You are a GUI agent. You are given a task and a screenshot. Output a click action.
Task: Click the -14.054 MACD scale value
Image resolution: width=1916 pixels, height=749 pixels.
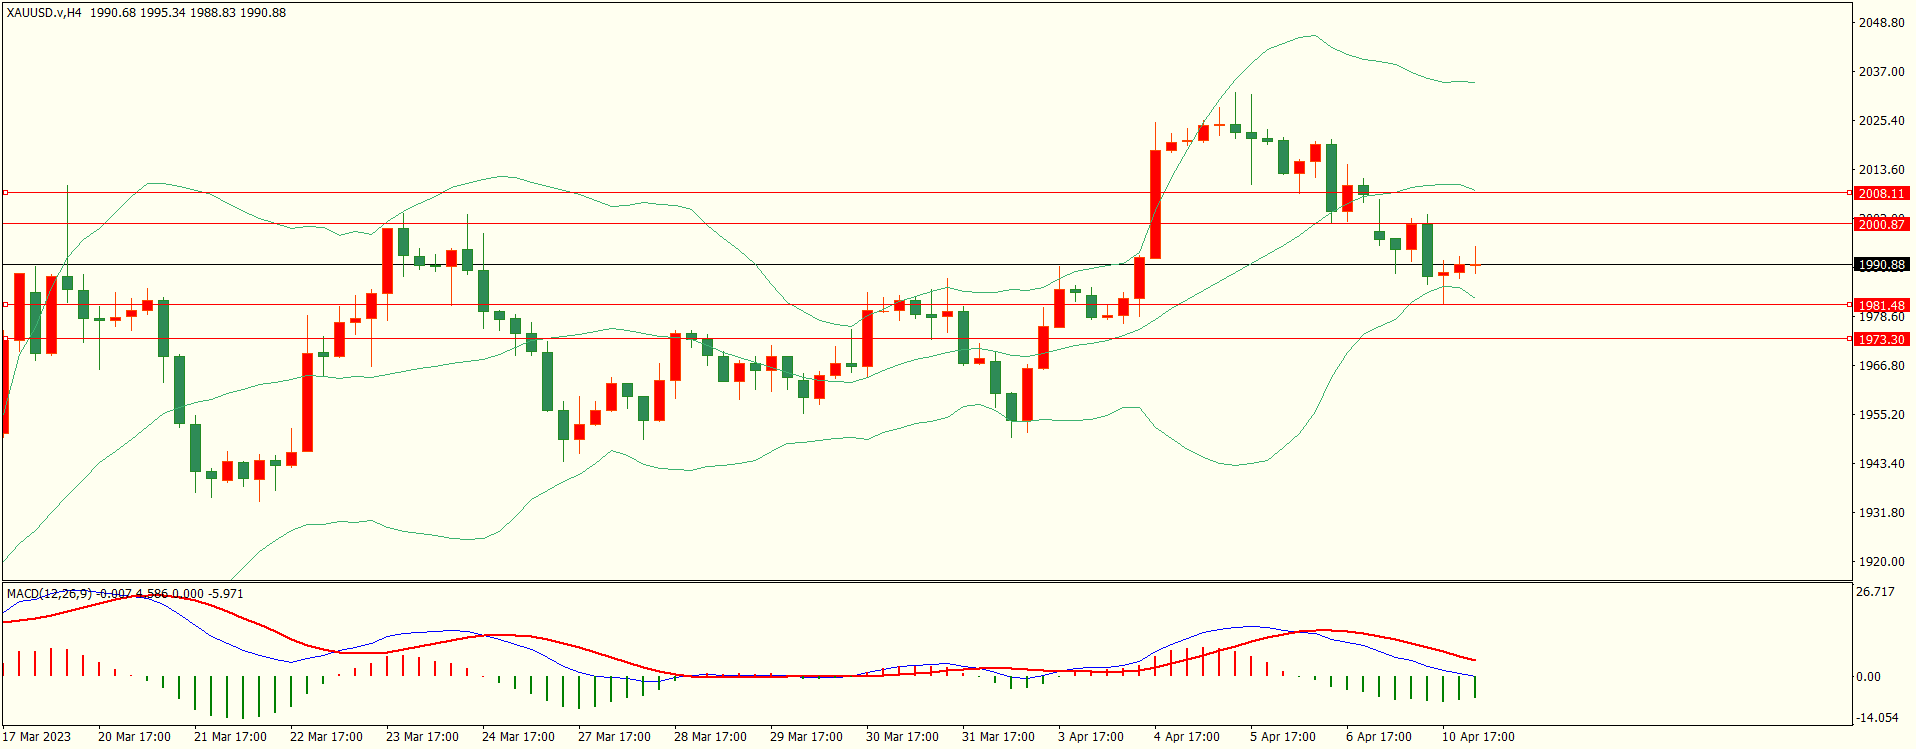(1877, 718)
